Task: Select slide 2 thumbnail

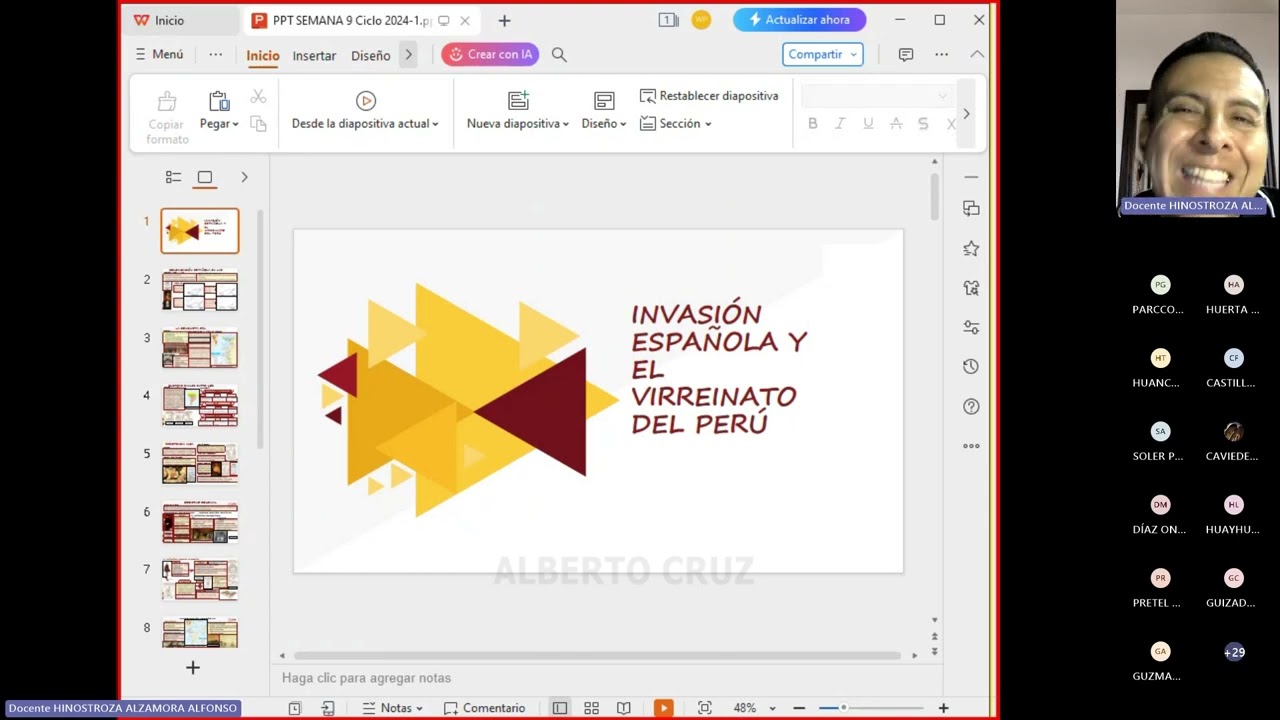Action: (x=200, y=291)
